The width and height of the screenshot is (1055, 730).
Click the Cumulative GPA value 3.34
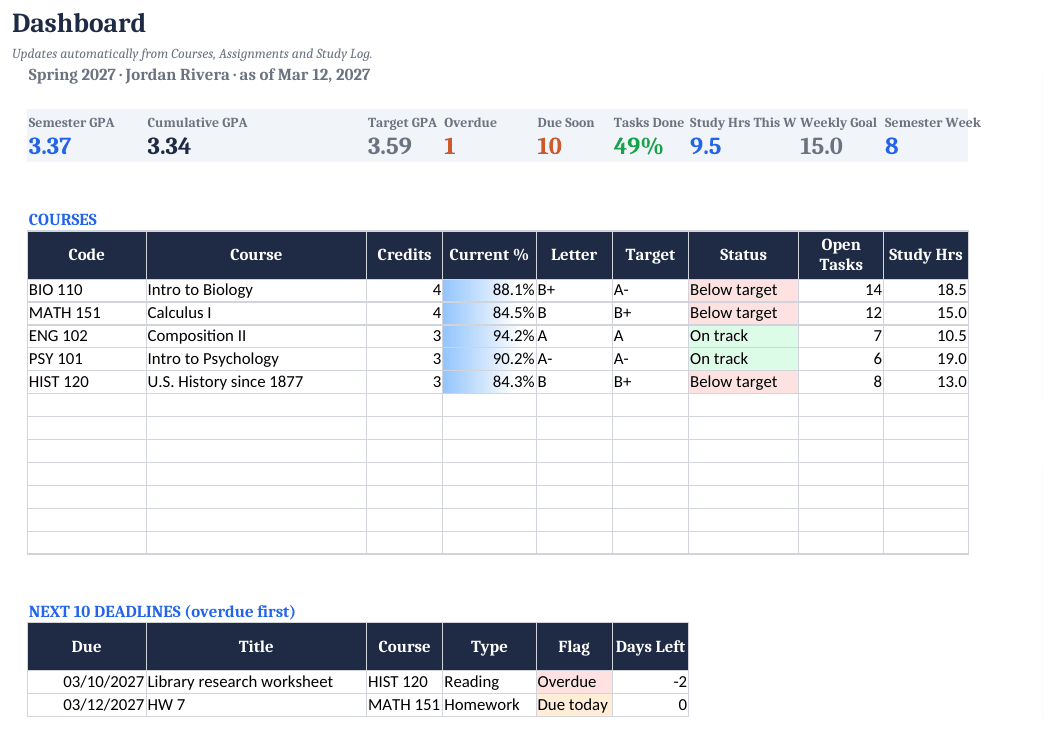coord(169,146)
